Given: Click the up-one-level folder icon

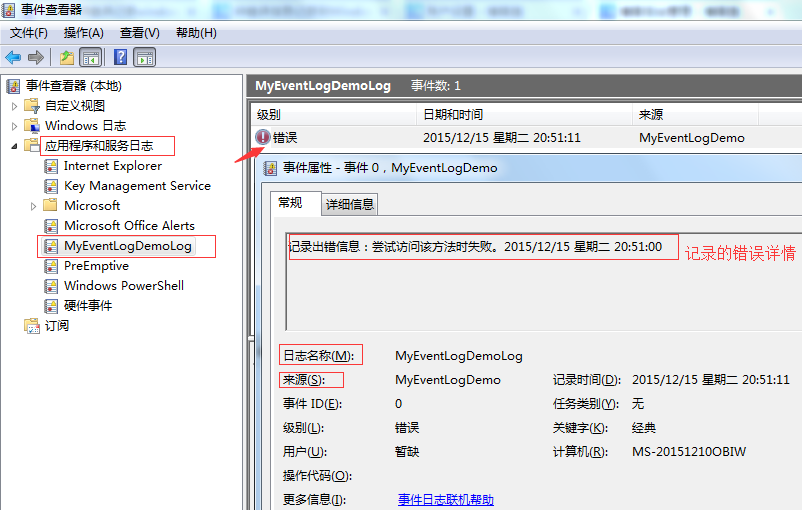Looking at the screenshot, I should point(66,57).
